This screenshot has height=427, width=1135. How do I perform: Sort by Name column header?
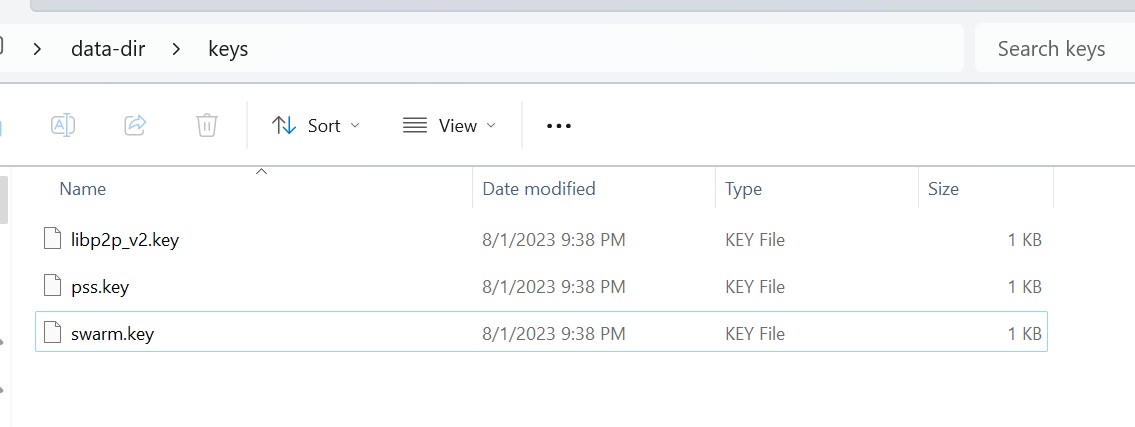[83, 189]
